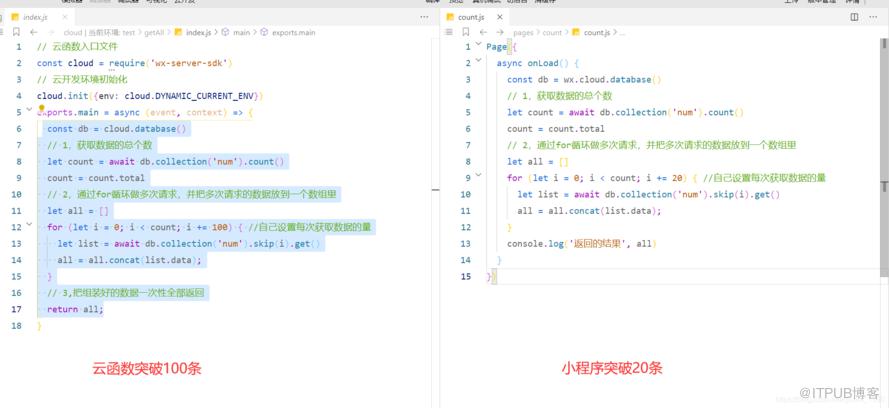
Task: Close the count.js tab
Action: coord(499,18)
